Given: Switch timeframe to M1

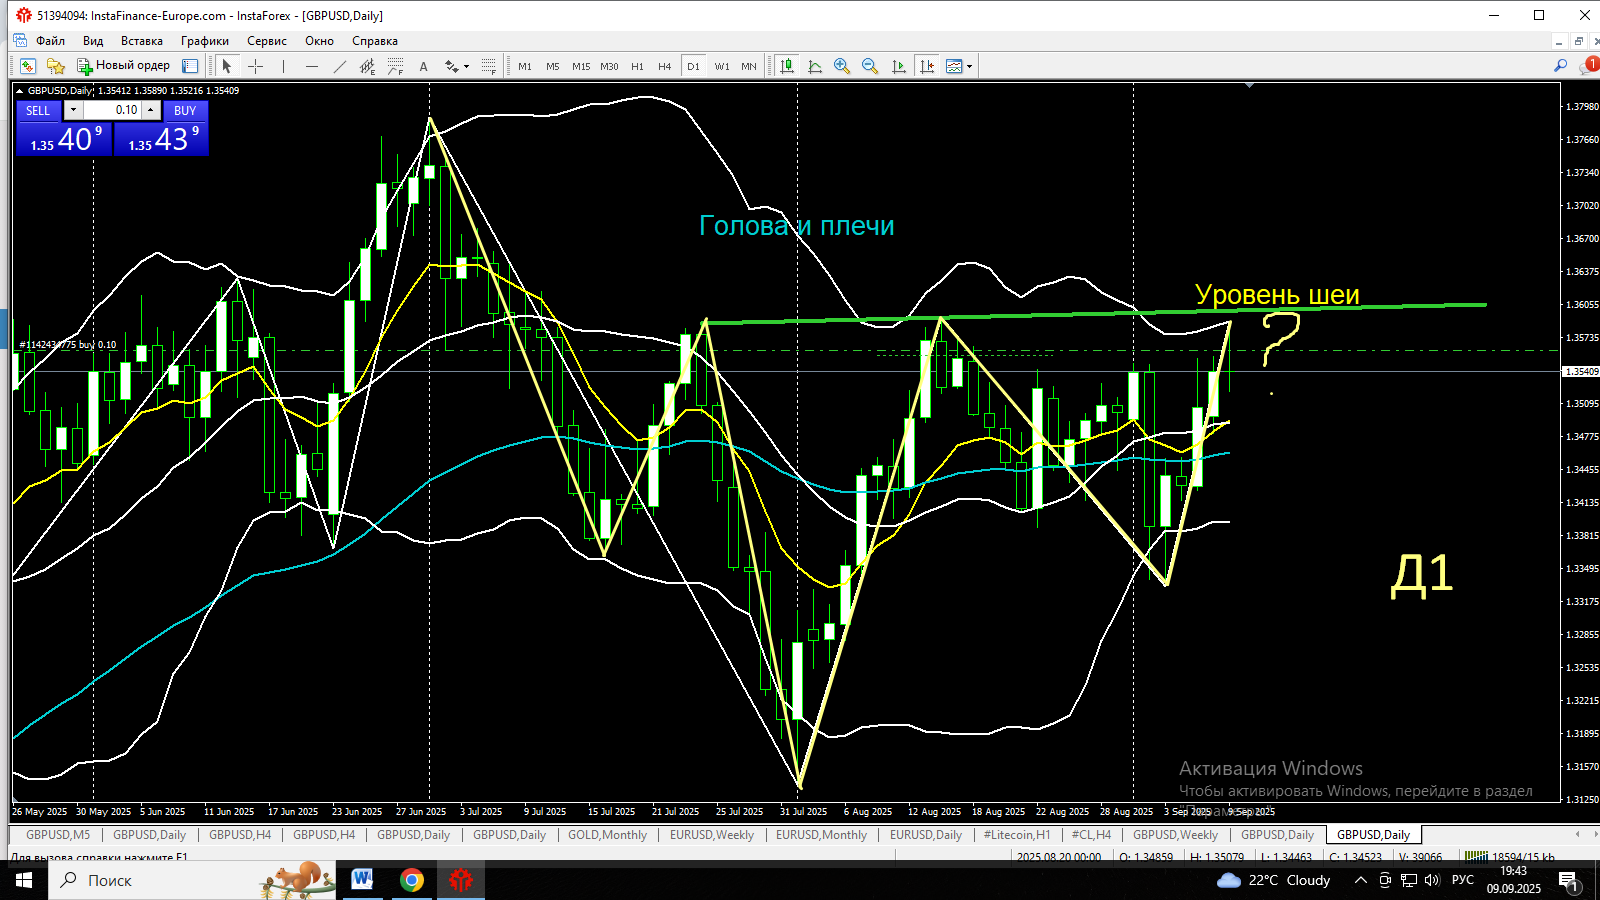Looking at the screenshot, I should tap(525, 66).
